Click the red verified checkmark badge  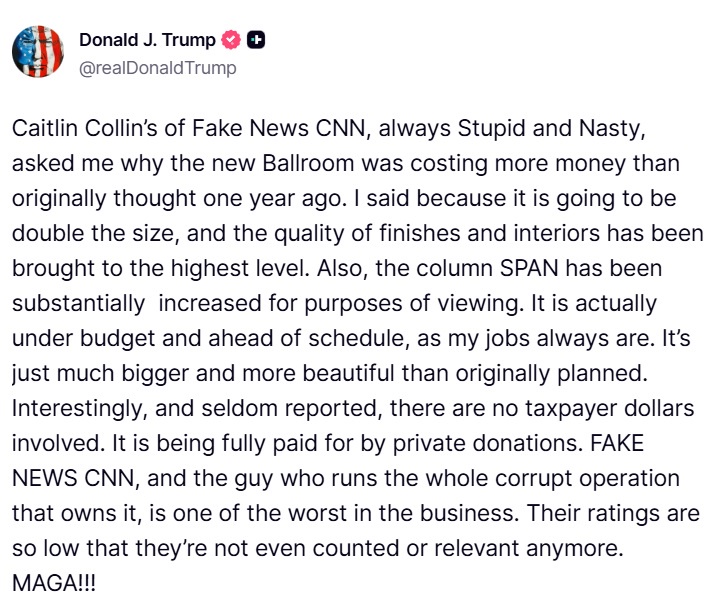pyautogui.click(x=232, y=41)
